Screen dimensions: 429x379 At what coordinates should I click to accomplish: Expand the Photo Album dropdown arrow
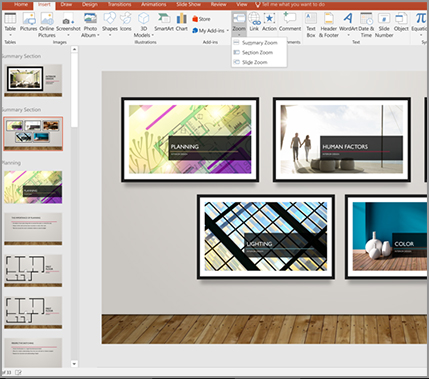98,35
